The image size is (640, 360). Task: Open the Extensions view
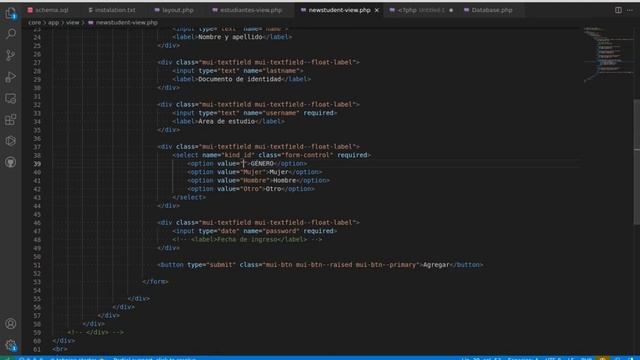click(x=11, y=120)
